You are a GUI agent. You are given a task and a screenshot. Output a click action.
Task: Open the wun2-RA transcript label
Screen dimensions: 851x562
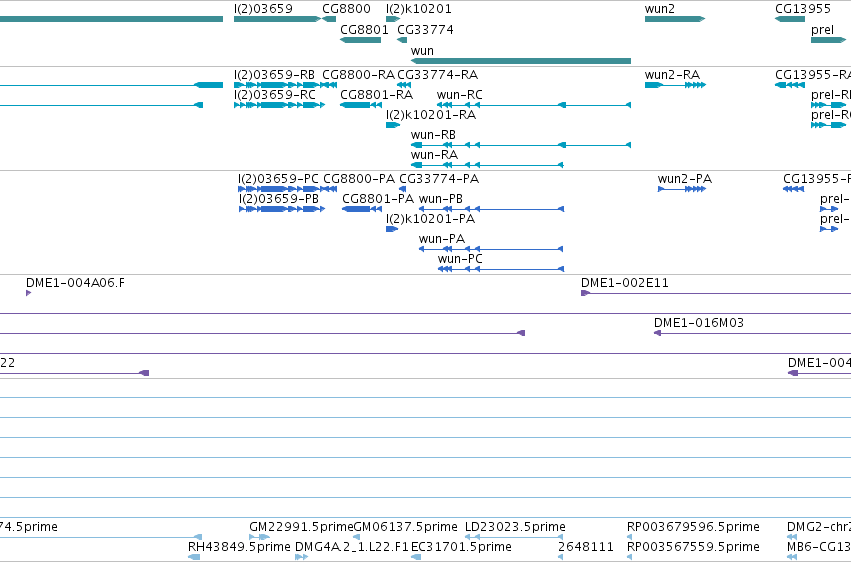[672, 75]
